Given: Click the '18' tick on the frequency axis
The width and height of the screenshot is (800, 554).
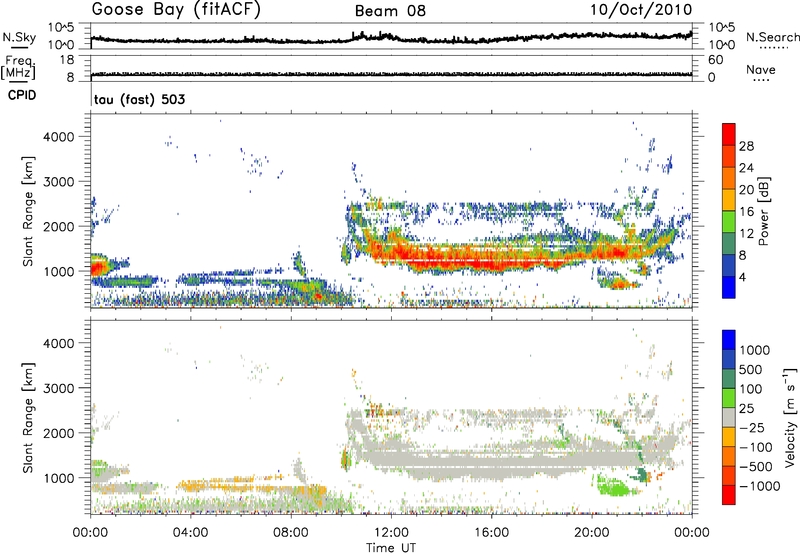Looking at the screenshot, I should [67, 60].
